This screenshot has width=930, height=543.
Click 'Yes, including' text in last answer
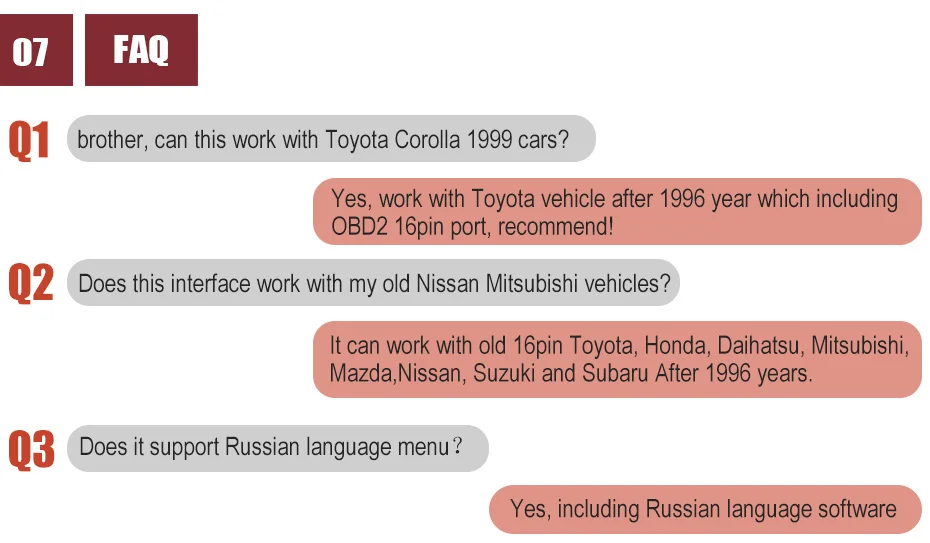click(x=574, y=509)
